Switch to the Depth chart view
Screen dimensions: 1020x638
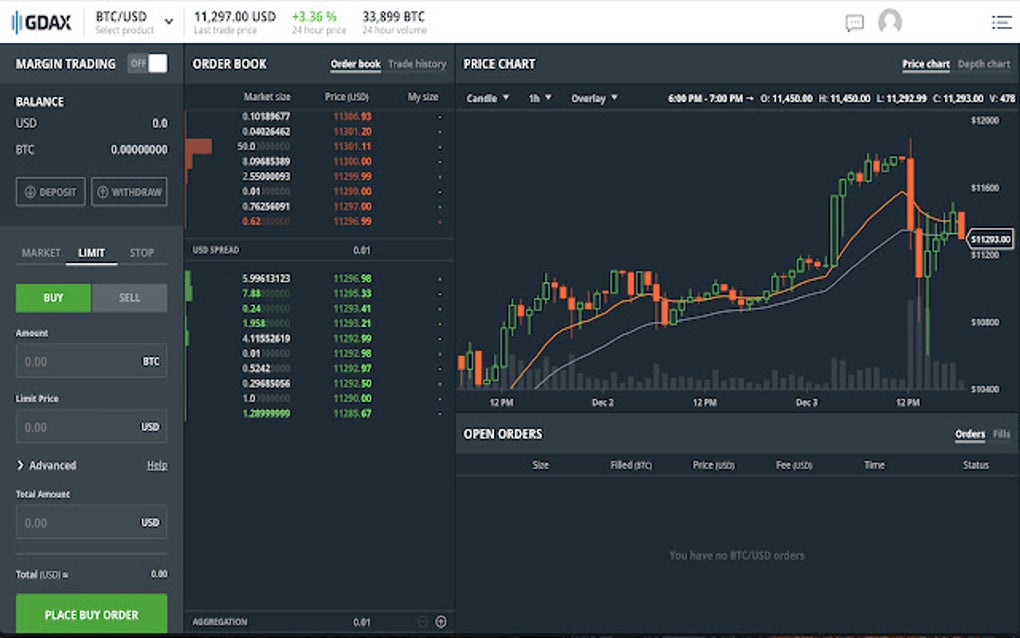984,63
